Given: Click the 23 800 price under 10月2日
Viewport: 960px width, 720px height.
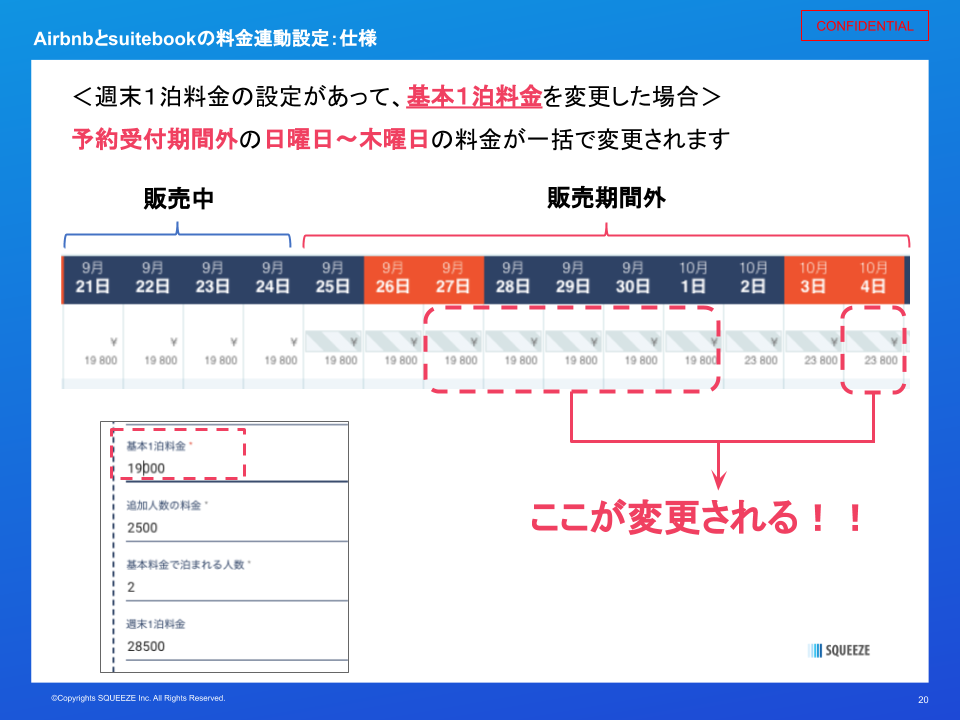Looking at the screenshot, I should (x=760, y=361).
